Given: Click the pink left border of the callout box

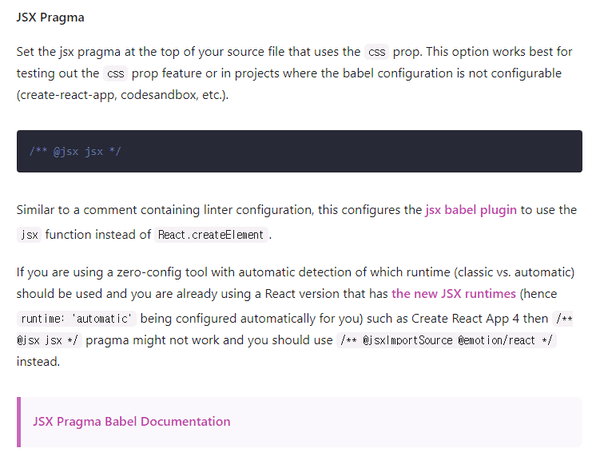Looking at the screenshot, I should point(19,422).
